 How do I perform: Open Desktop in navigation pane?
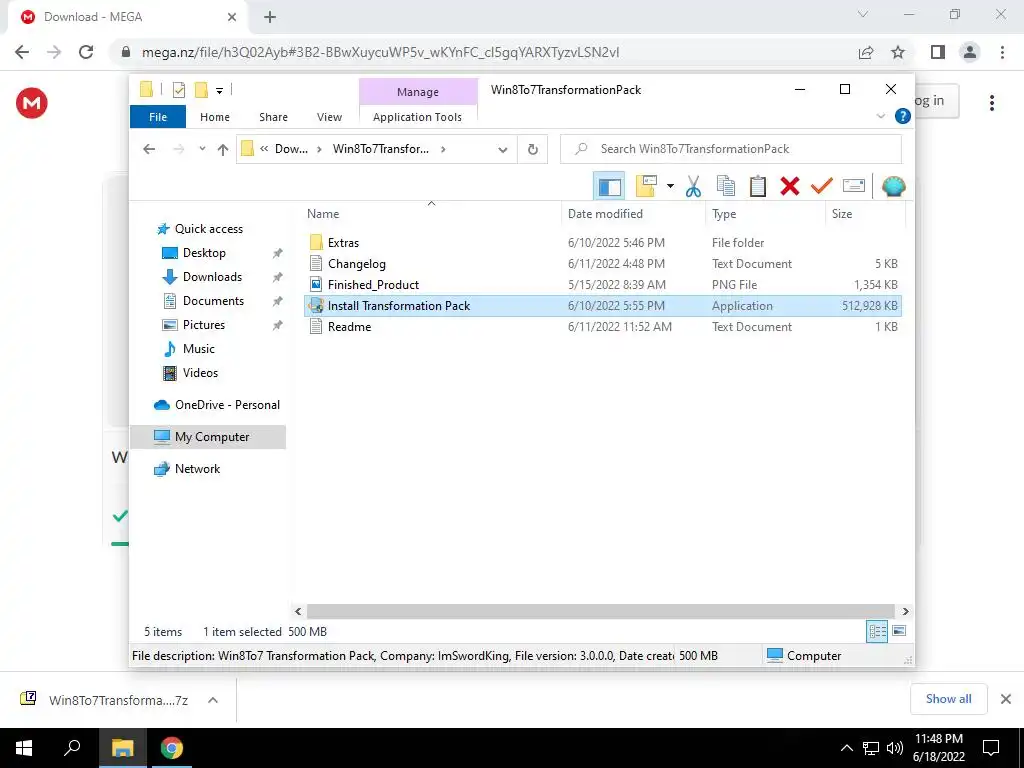pos(204,253)
